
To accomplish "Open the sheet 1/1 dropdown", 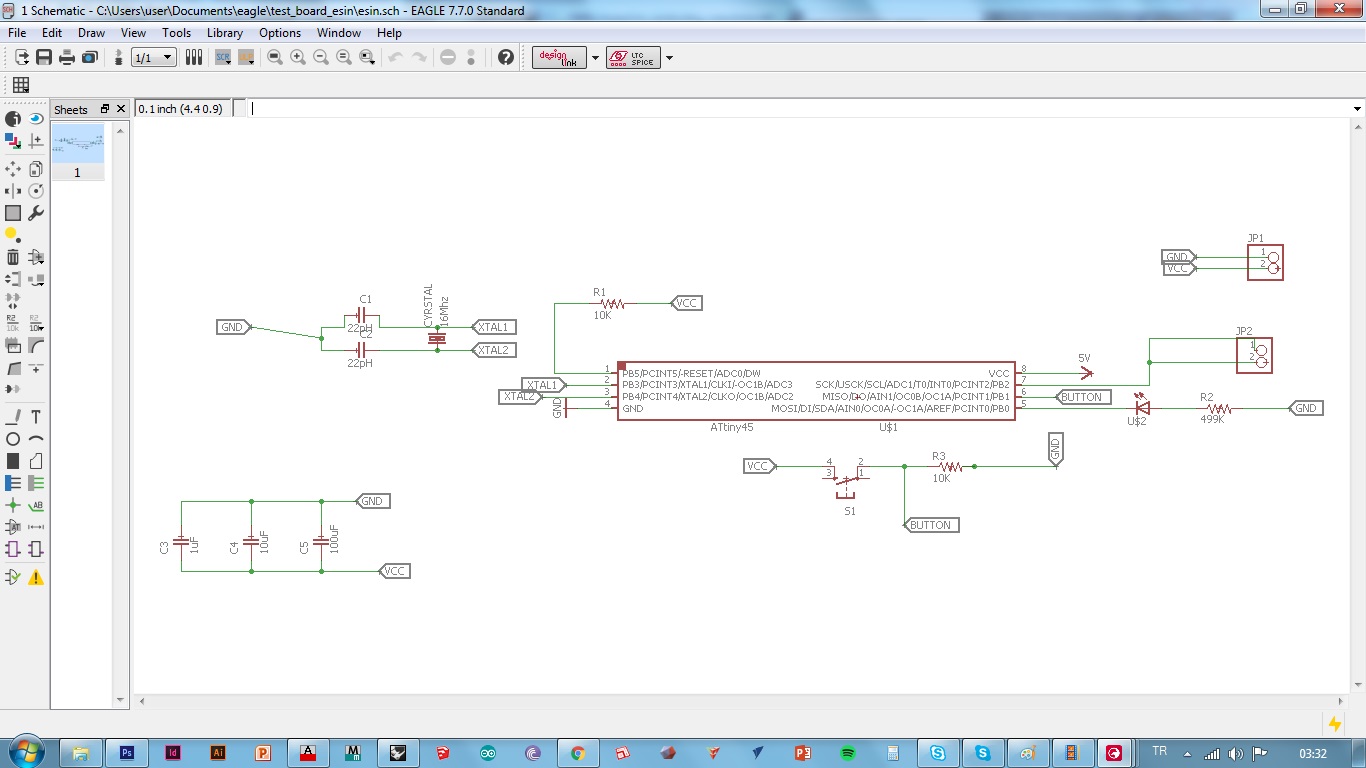I will coord(154,57).
